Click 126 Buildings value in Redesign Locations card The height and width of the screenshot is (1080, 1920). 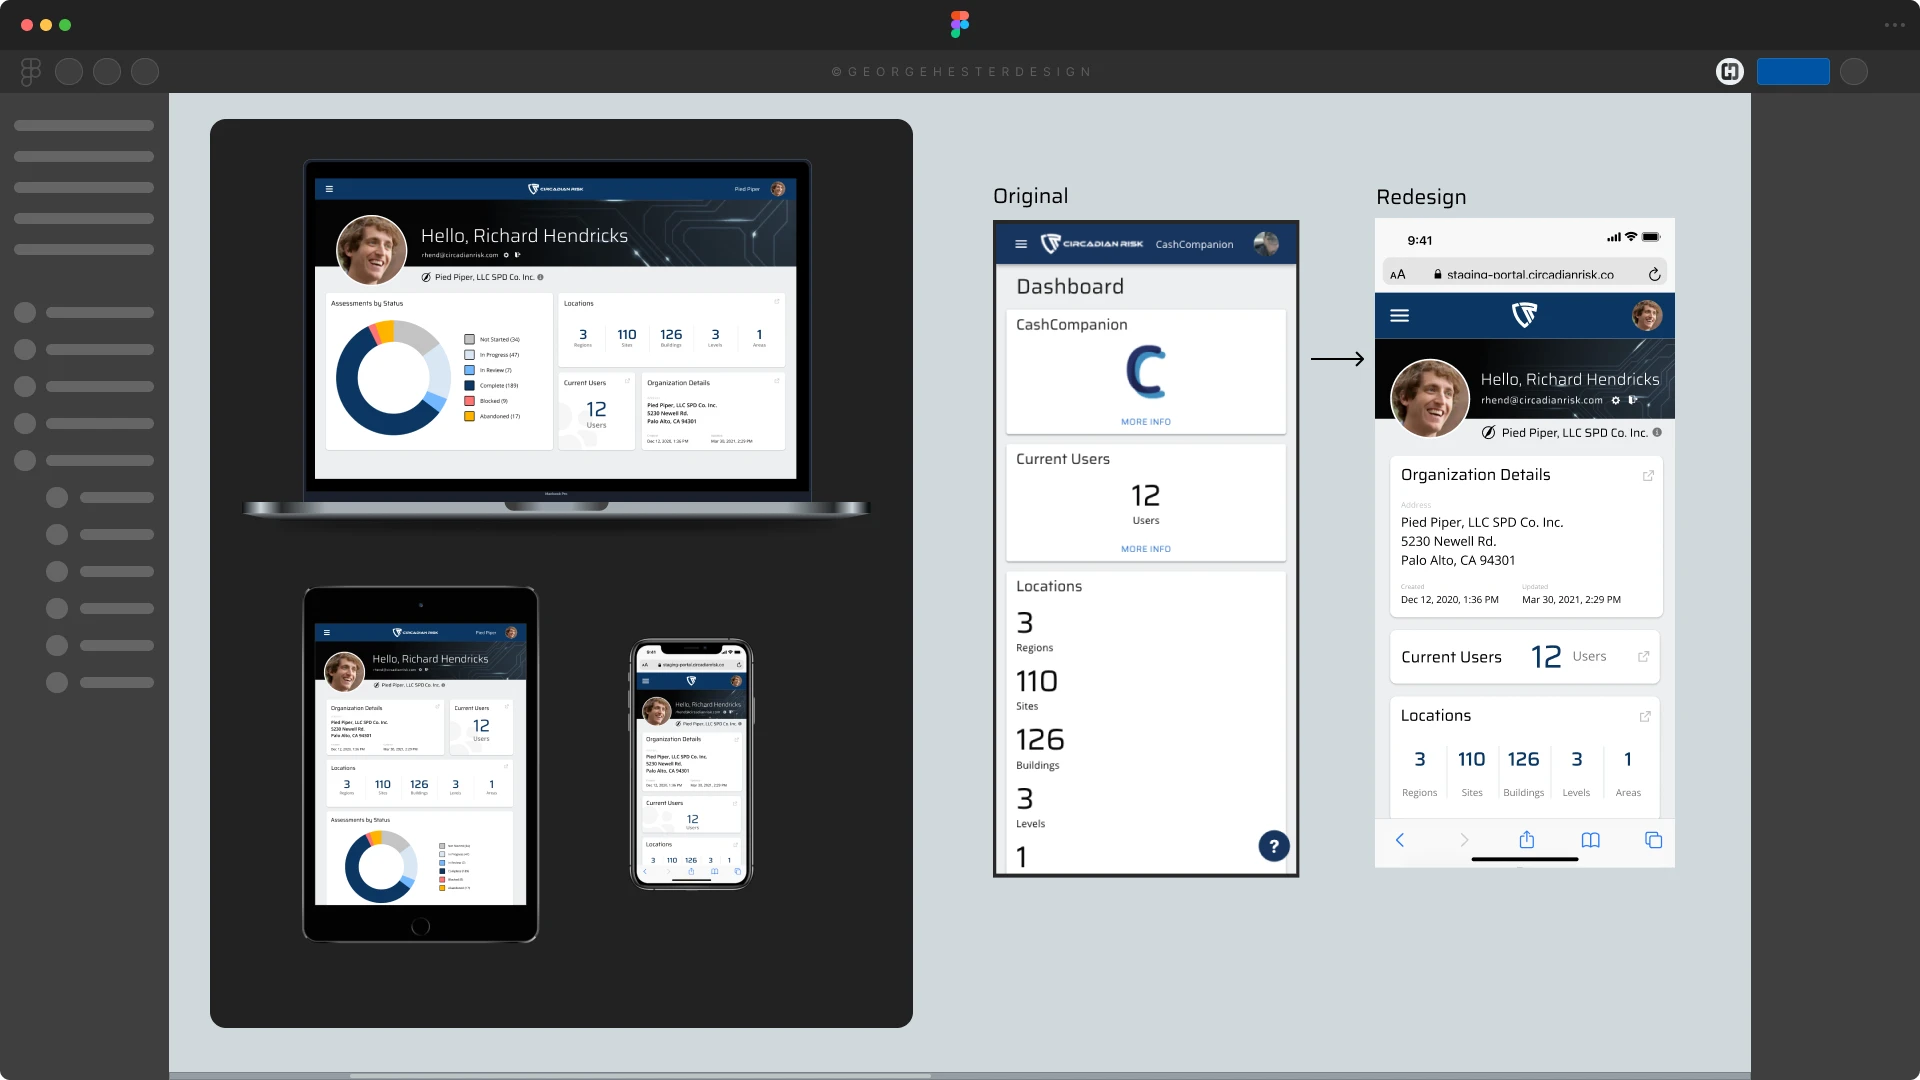click(x=1524, y=759)
